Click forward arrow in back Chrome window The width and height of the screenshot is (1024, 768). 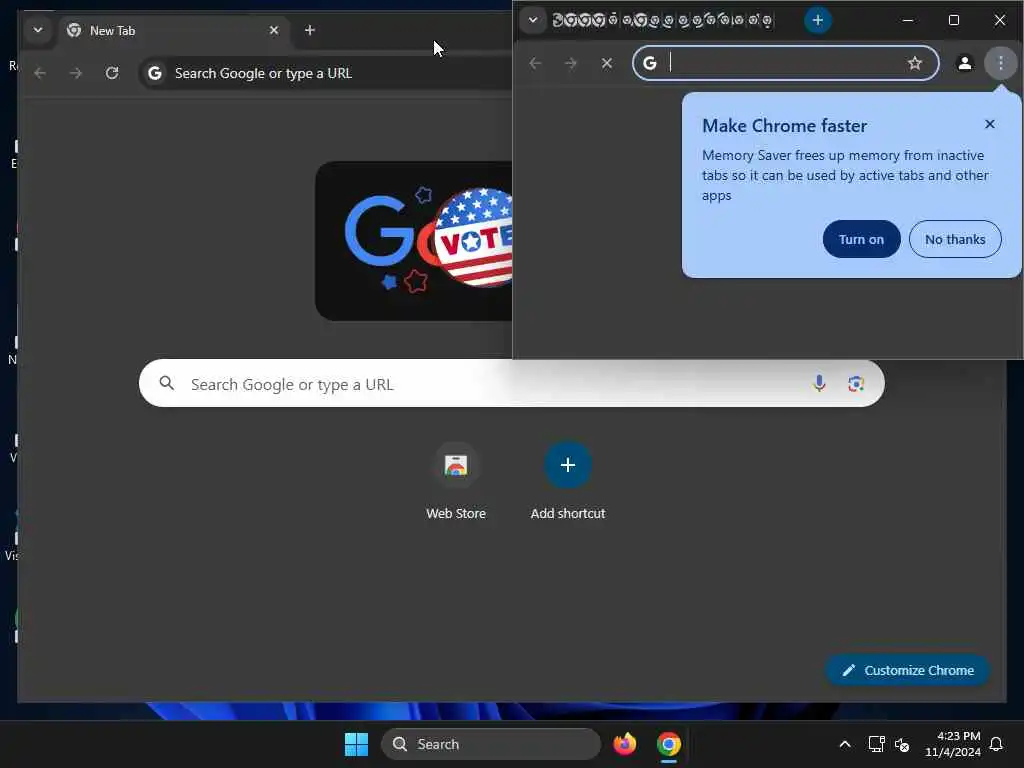(76, 73)
